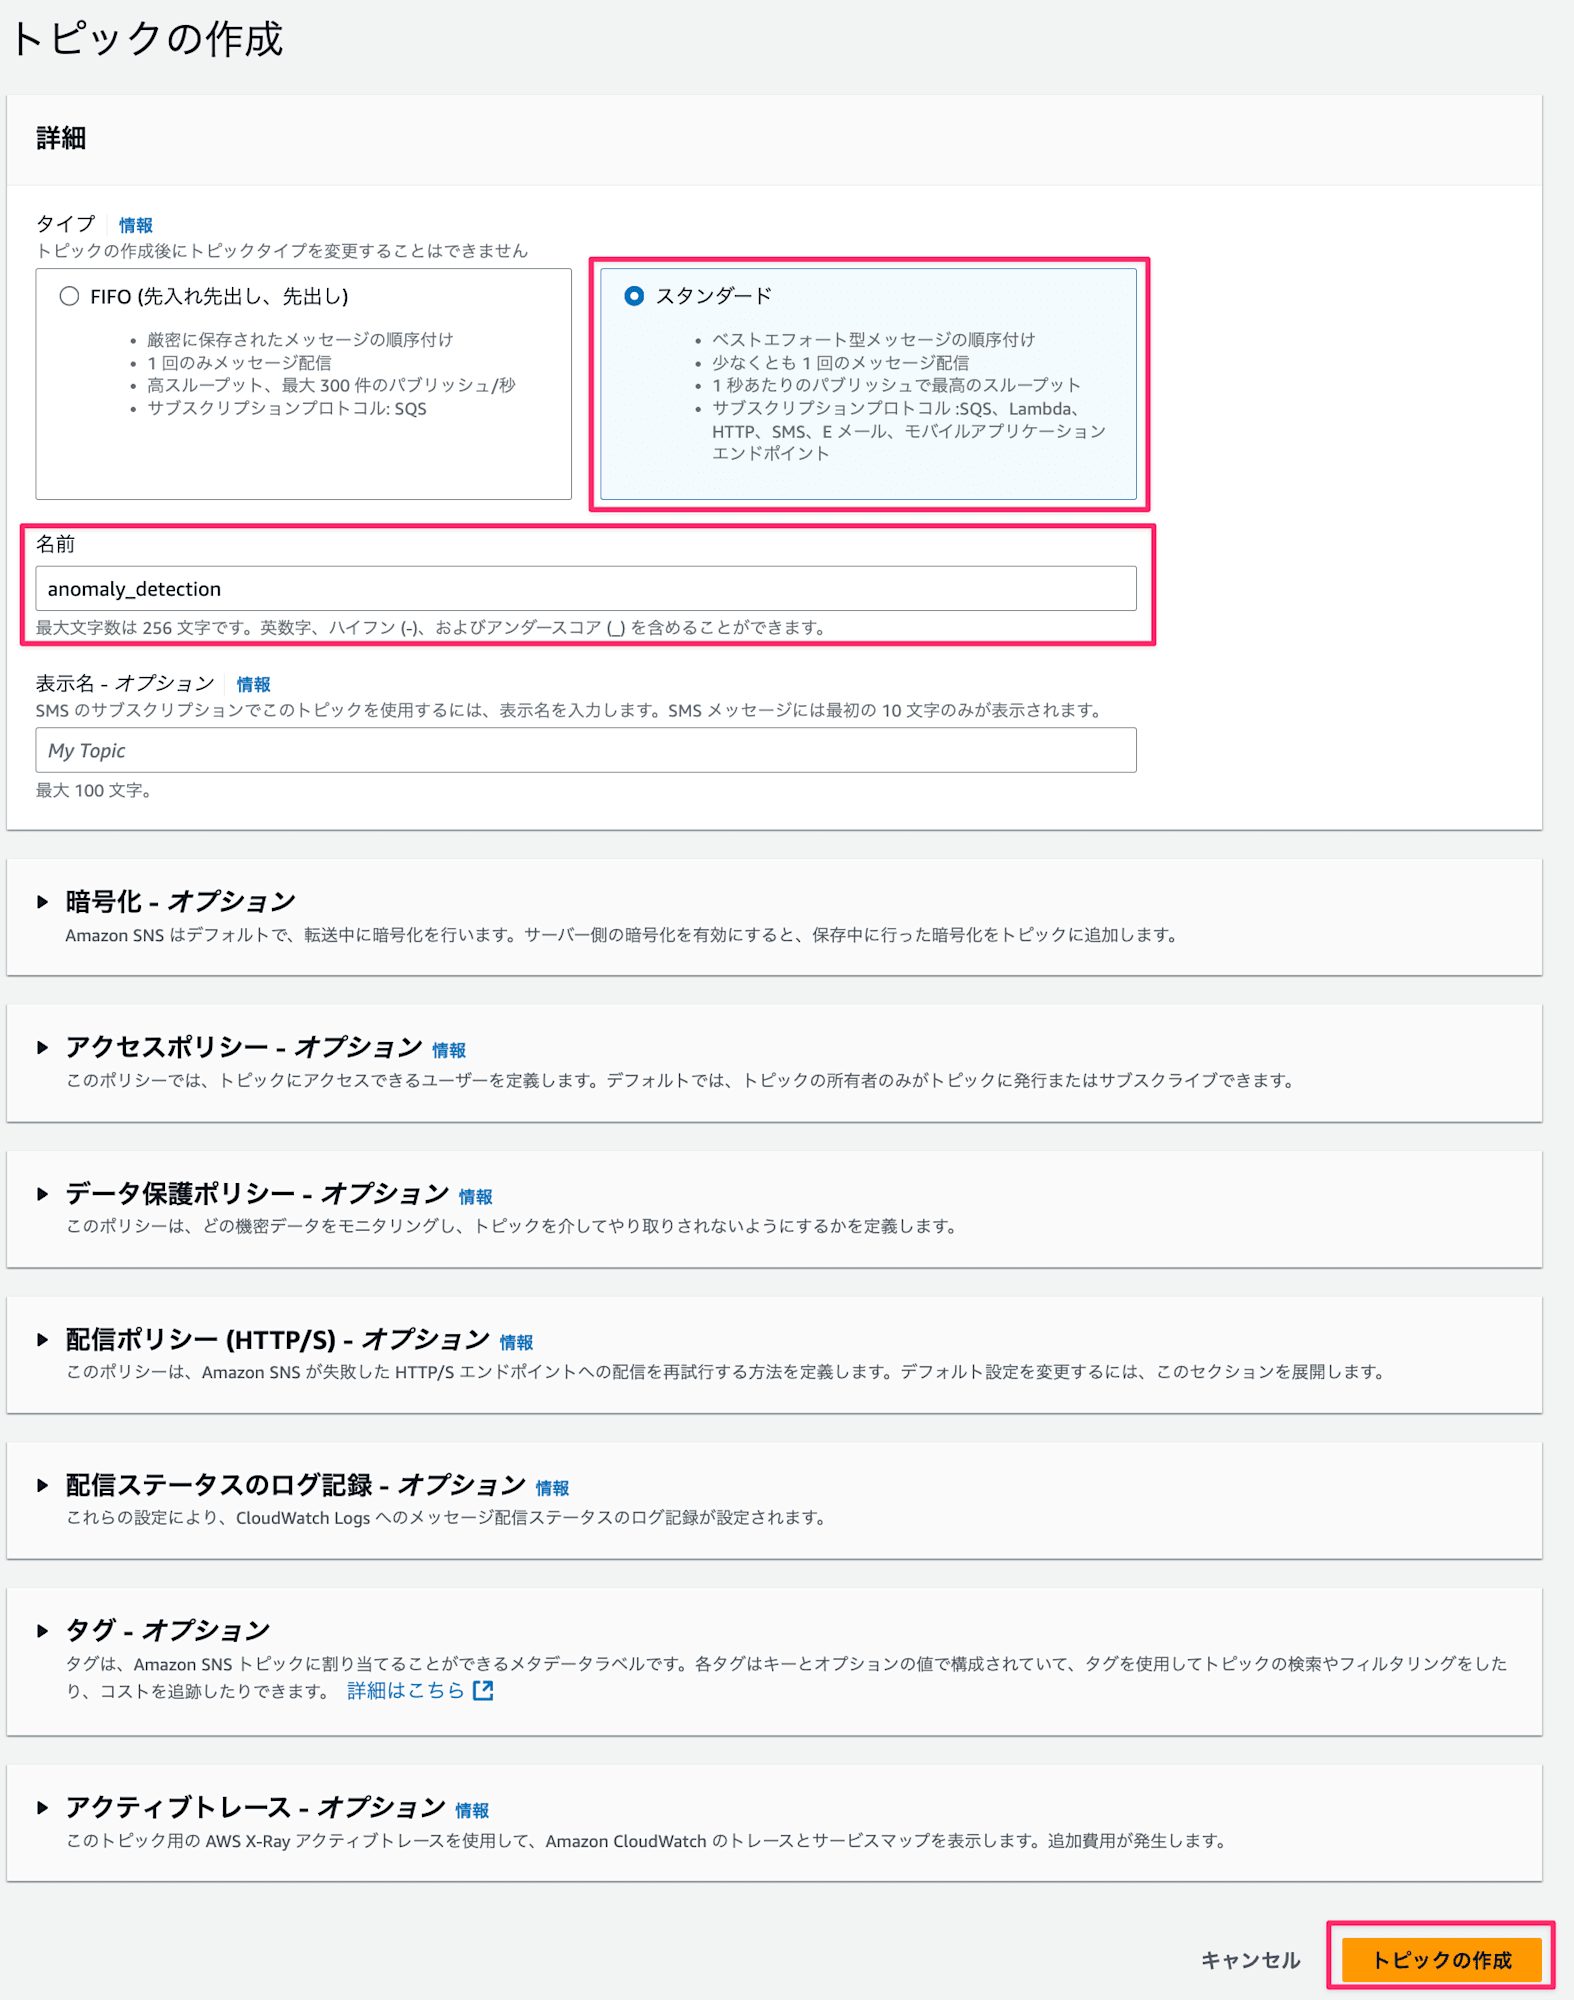Expand the アクティブトレース - オプション section
1574x2000 pixels.
pyautogui.click(x=42, y=1808)
